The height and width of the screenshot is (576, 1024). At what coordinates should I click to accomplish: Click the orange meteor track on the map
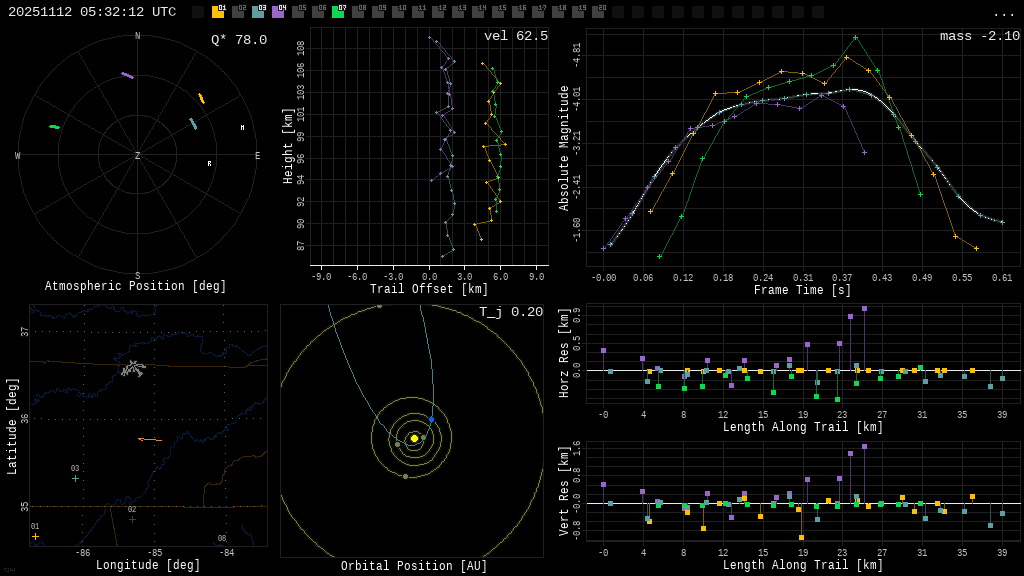[150, 439]
